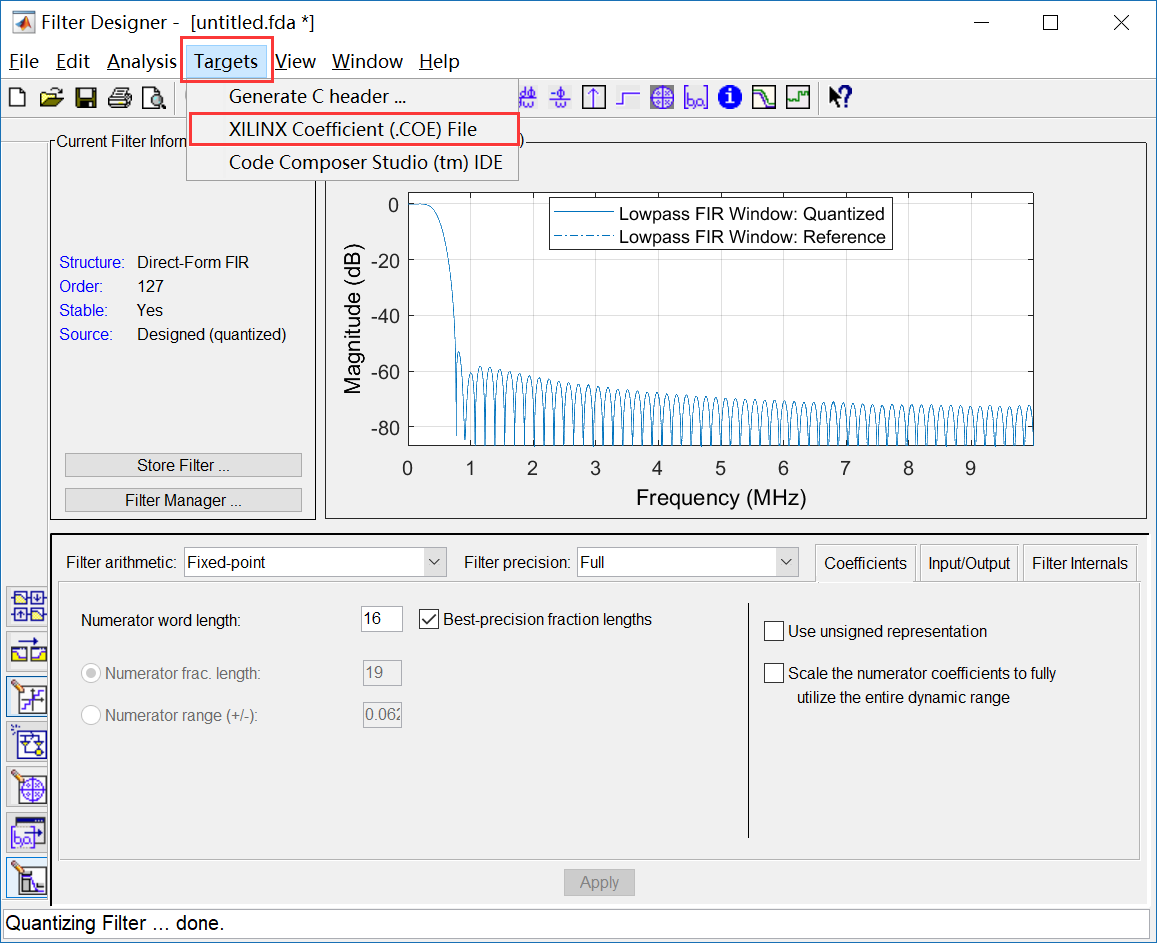The width and height of the screenshot is (1157, 943).
Task: Show the Pole/Zero plot toolbar icon
Action: coord(662,97)
